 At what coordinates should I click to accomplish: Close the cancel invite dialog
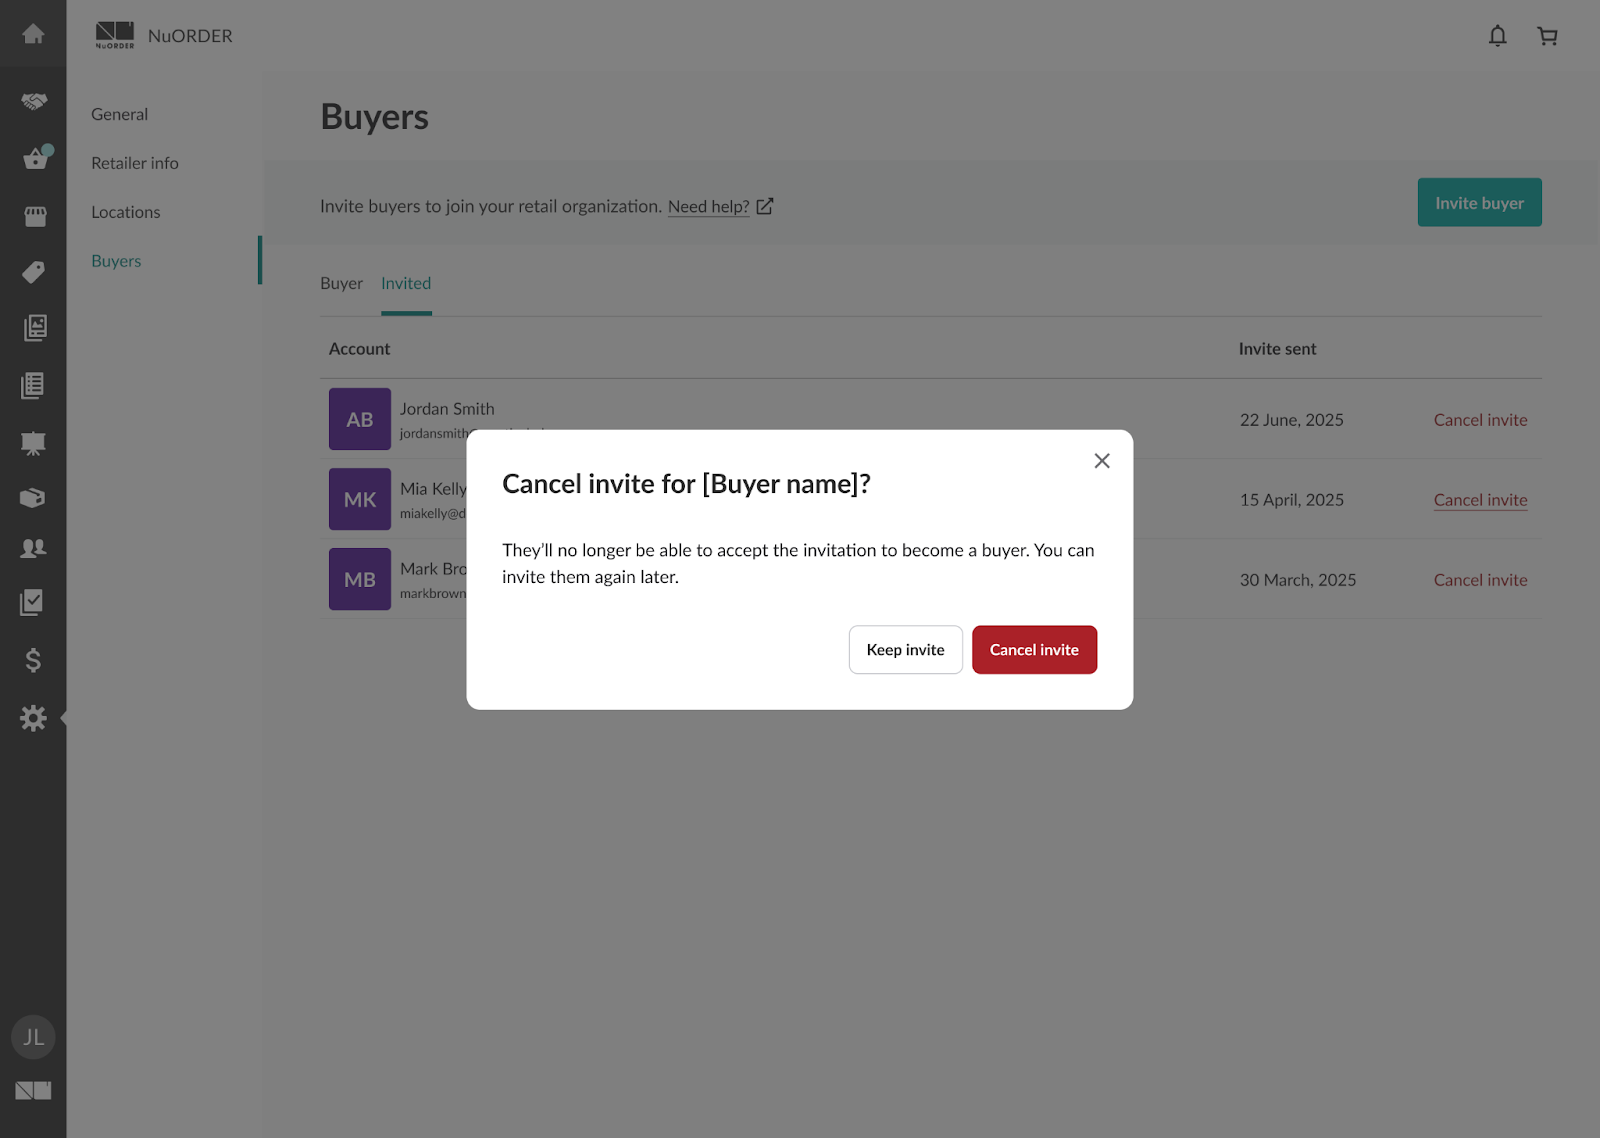click(1101, 461)
